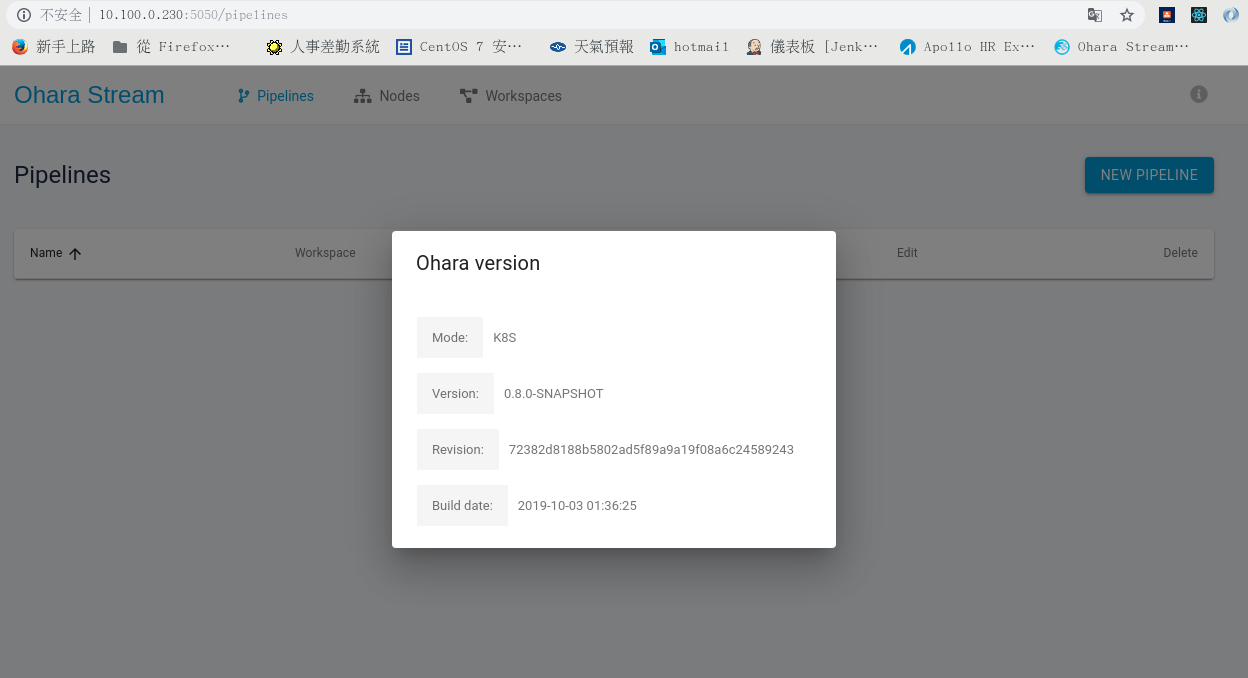The image size is (1248, 678).
Task: Bookmark this page with the star icon
Action: coord(1127,15)
